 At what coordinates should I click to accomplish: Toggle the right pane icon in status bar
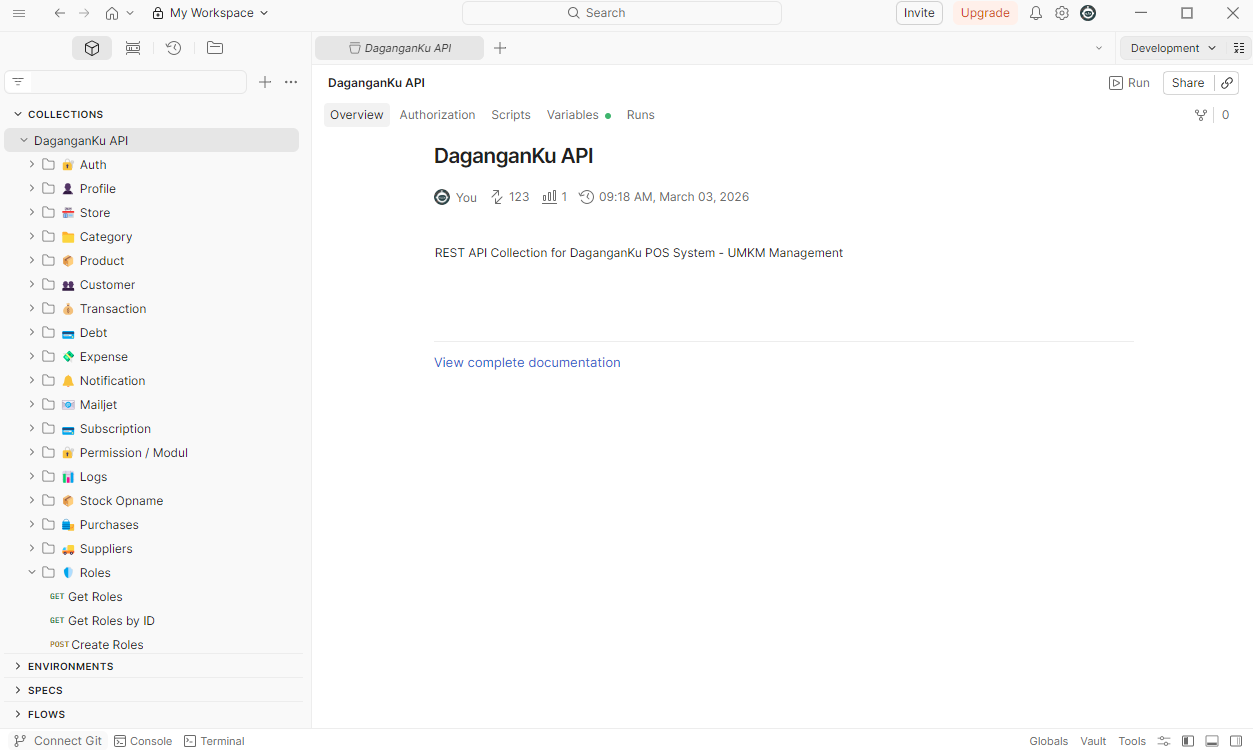pos(1236,741)
